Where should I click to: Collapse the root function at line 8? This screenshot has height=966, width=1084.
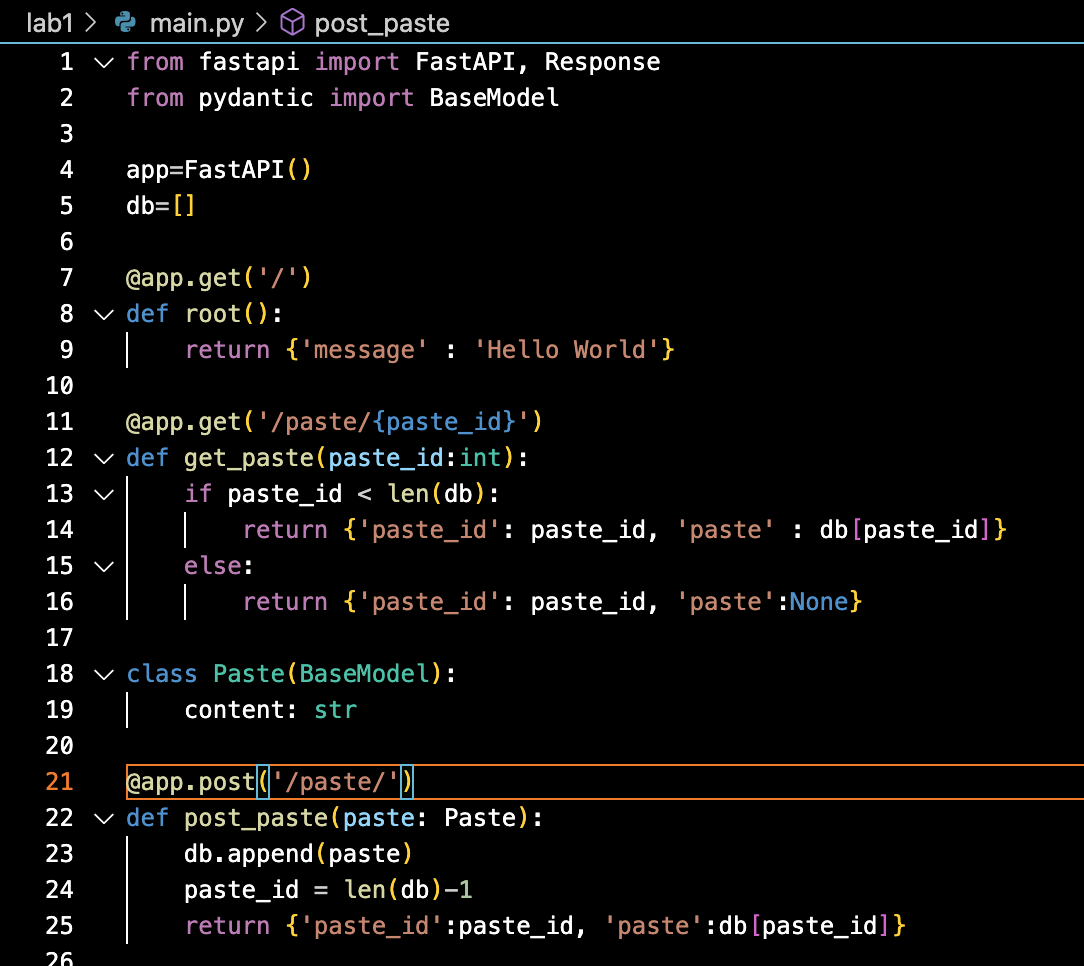(104, 315)
